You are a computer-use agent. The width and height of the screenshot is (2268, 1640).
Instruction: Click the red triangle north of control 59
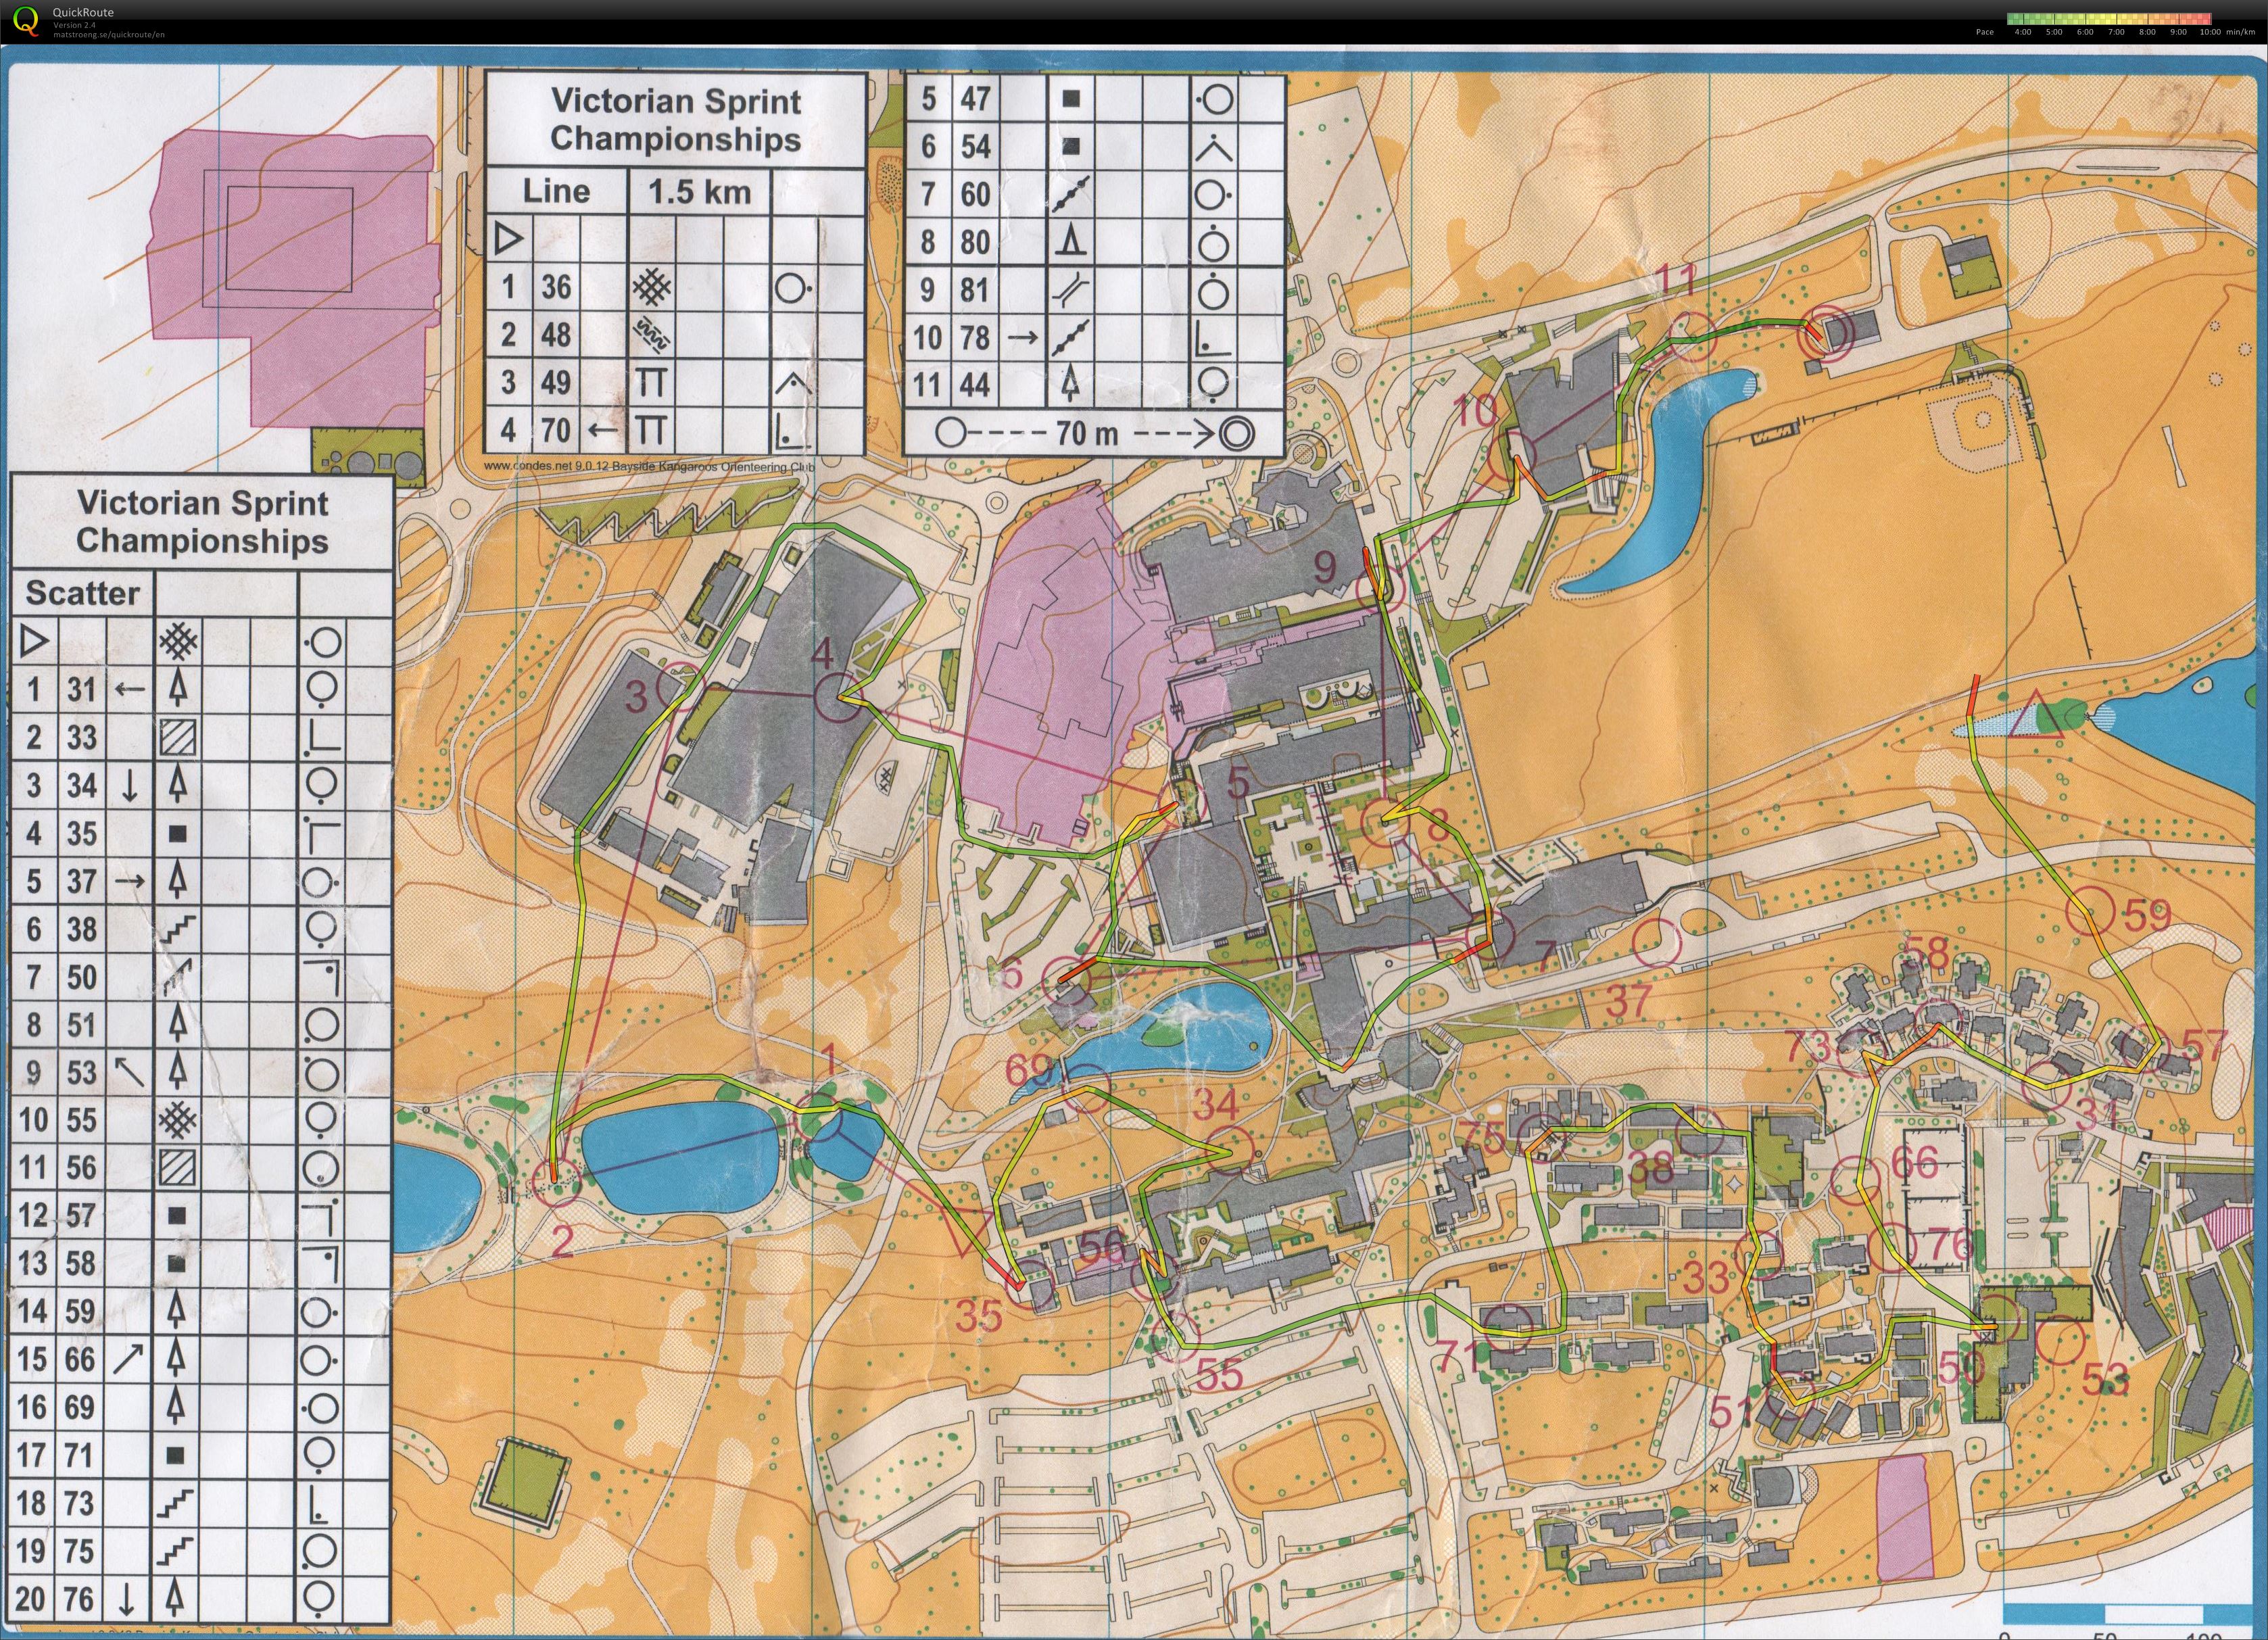pos(2037,720)
